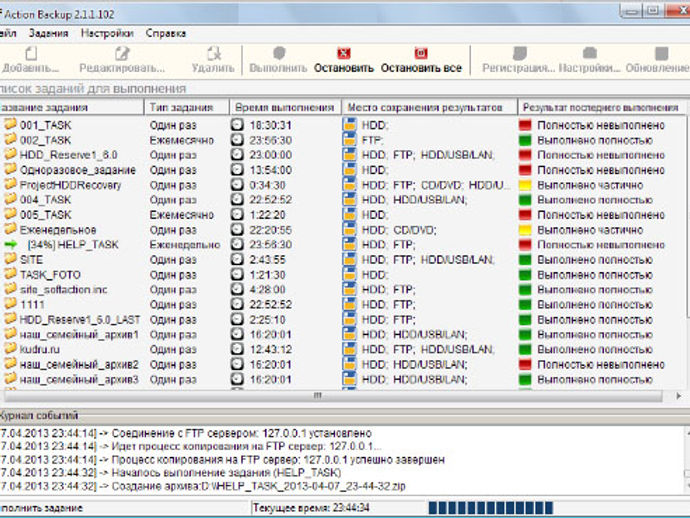Click the red status icon of наш_семейный_архив2
The width and height of the screenshot is (690, 518).
(x=525, y=364)
